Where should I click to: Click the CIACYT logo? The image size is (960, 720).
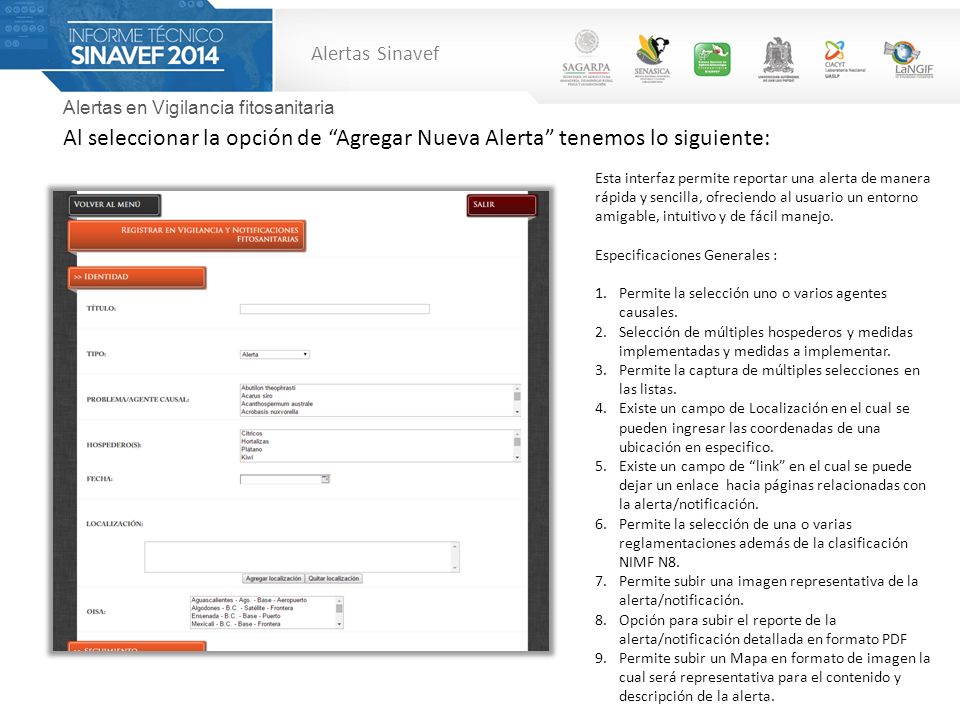(x=844, y=59)
